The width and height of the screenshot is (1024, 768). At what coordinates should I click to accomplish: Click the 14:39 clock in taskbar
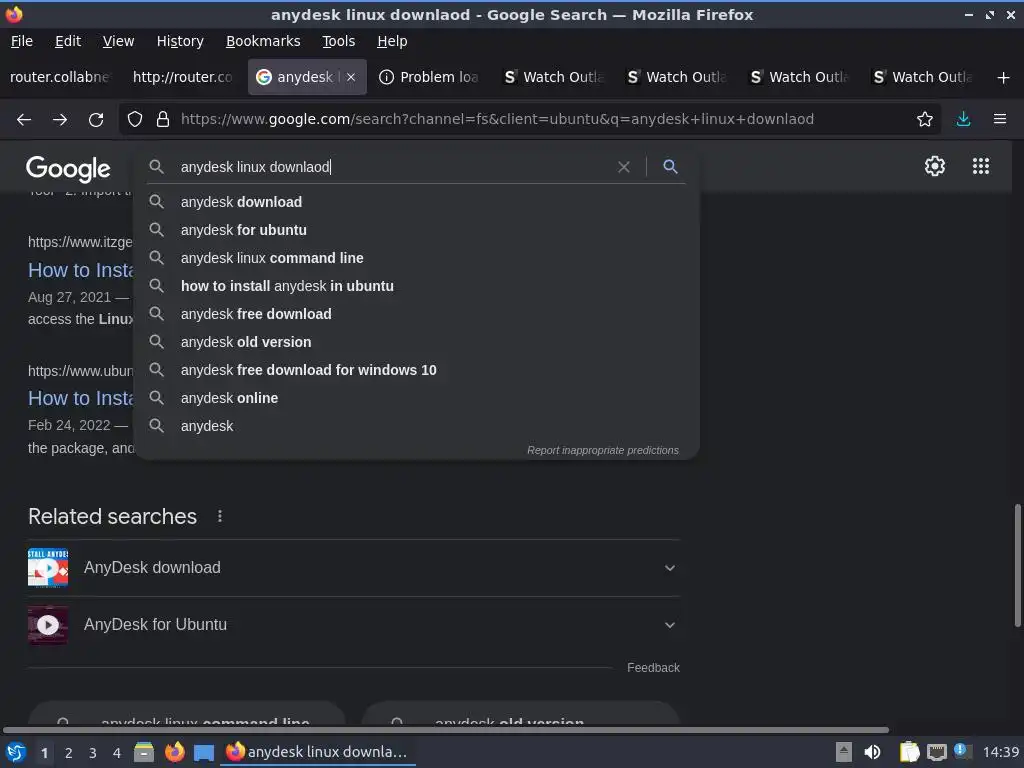click(x=1001, y=752)
